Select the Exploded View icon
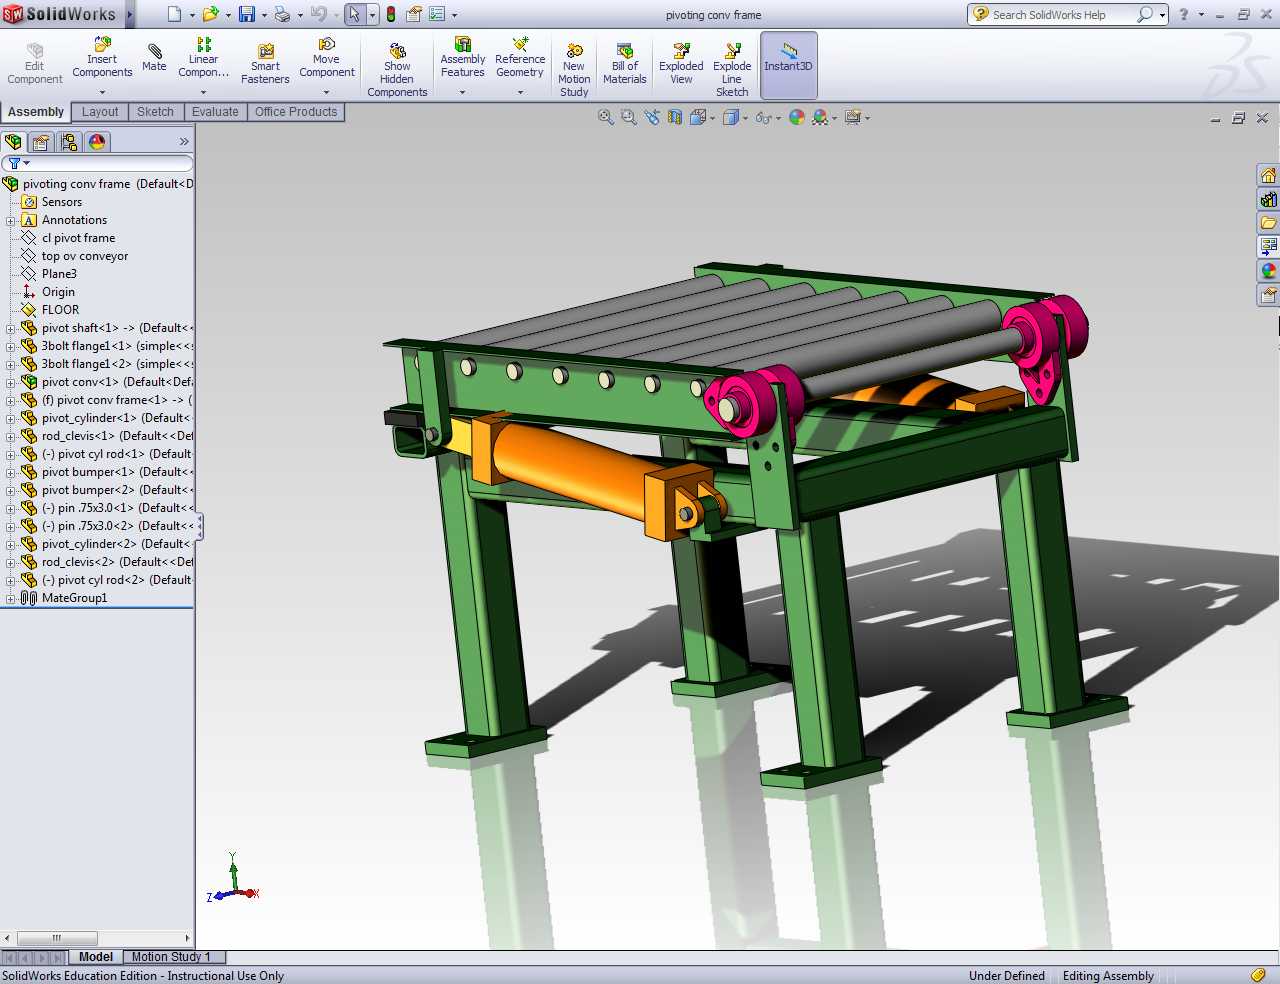Viewport: 1280px width, 984px height. pos(681,64)
